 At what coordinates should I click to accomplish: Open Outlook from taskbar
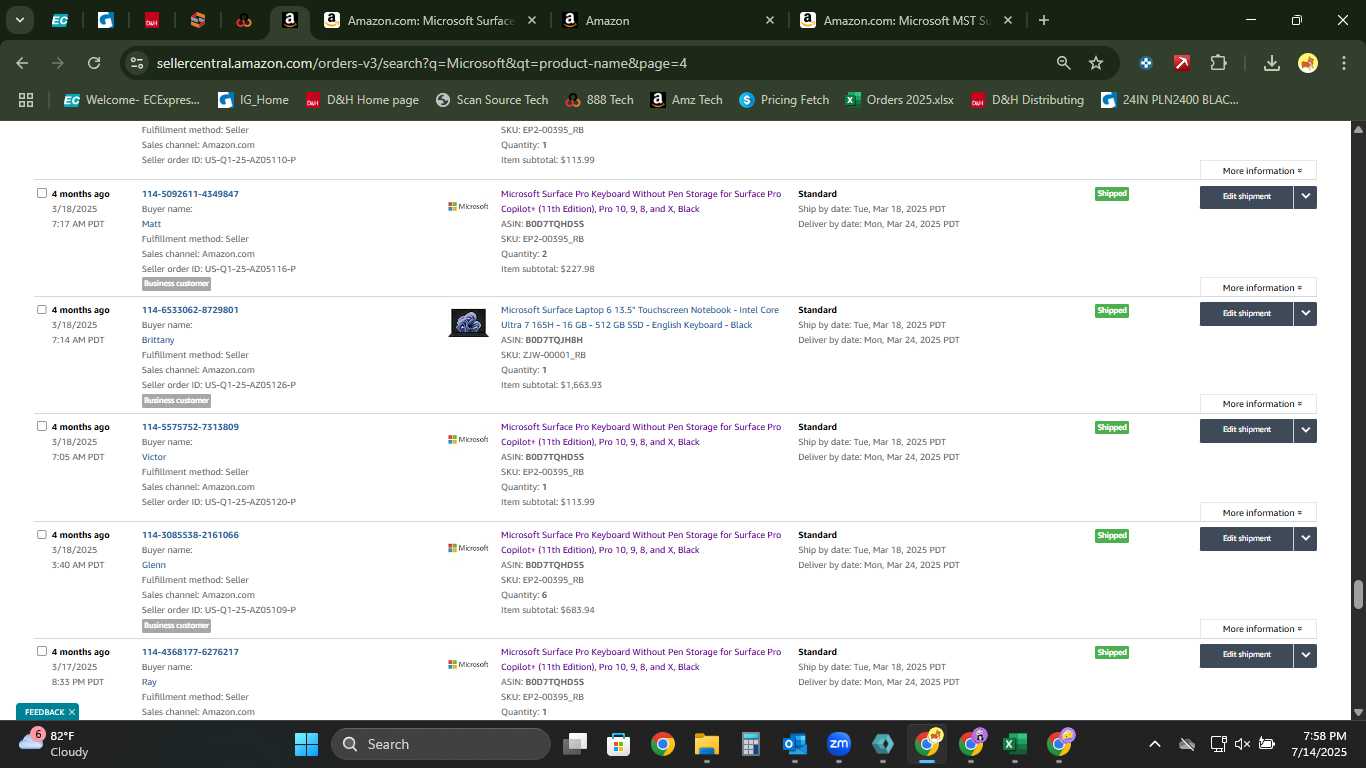tap(795, 744)
